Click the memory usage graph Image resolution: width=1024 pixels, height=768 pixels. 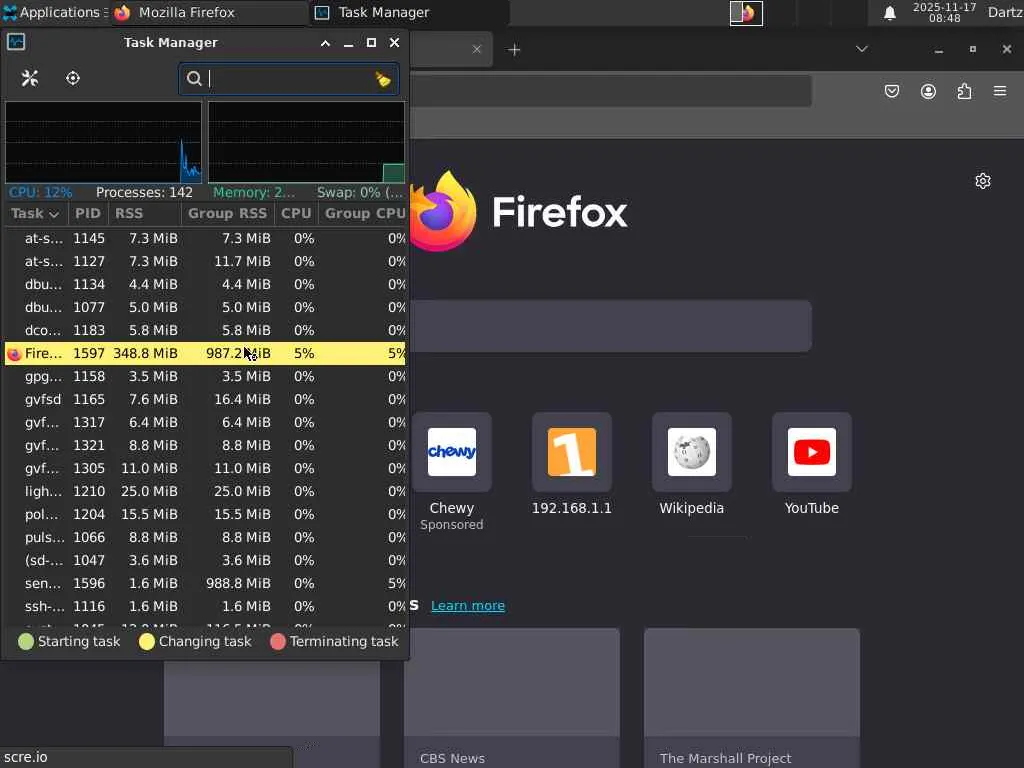306,142
